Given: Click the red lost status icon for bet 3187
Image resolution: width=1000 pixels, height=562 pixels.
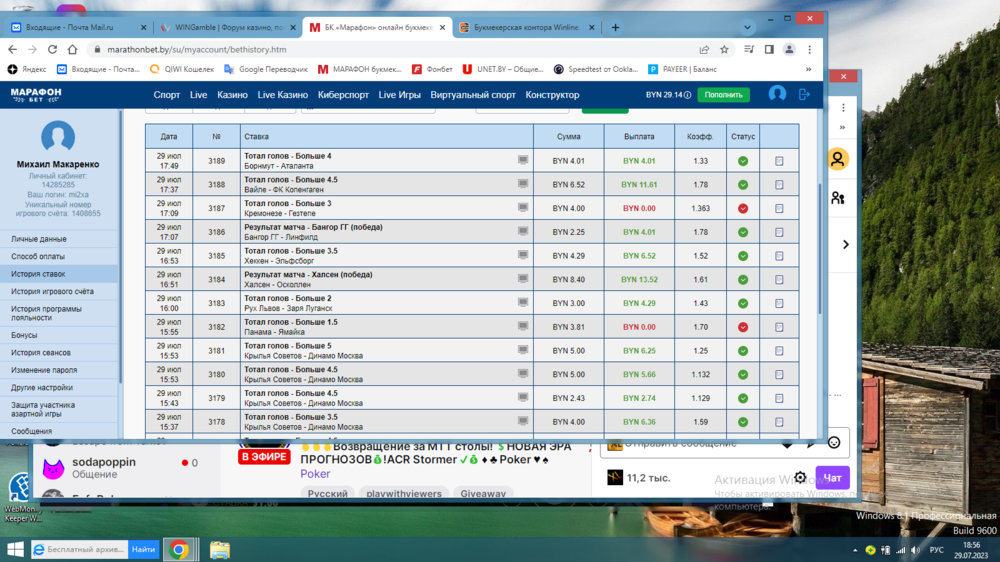Looking at the screenshot, I should 743,209.
